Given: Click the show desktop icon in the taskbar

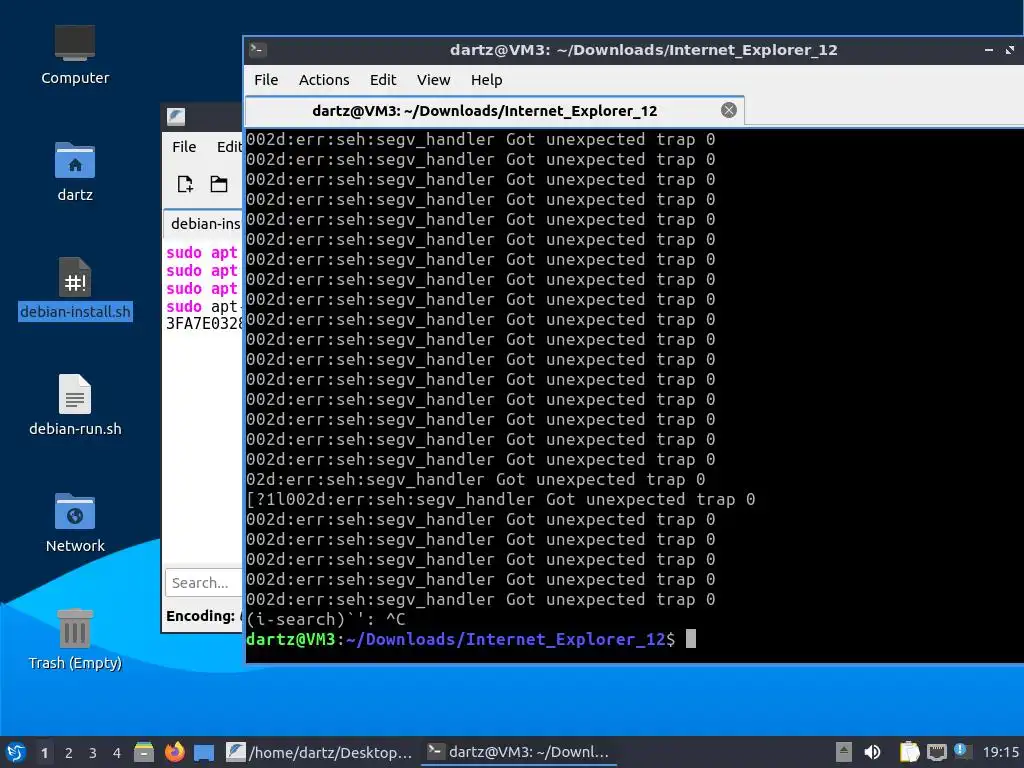Looking at the screenshot, I should coord(204,753).
